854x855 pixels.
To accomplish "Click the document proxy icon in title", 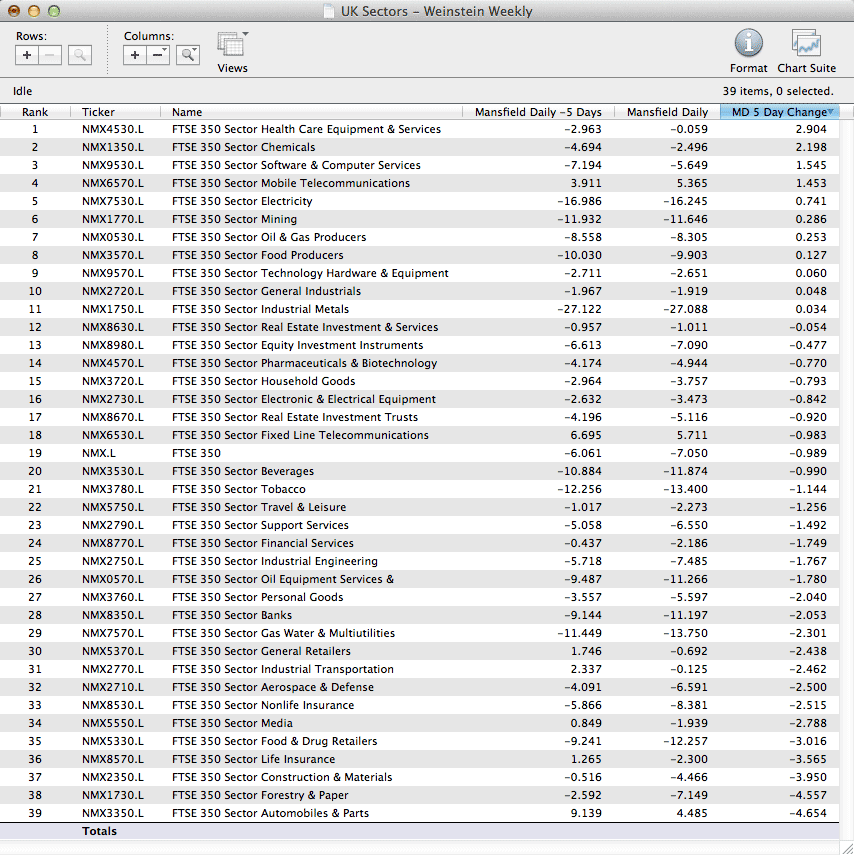I will pyautogui.click(x=329, y=12).
